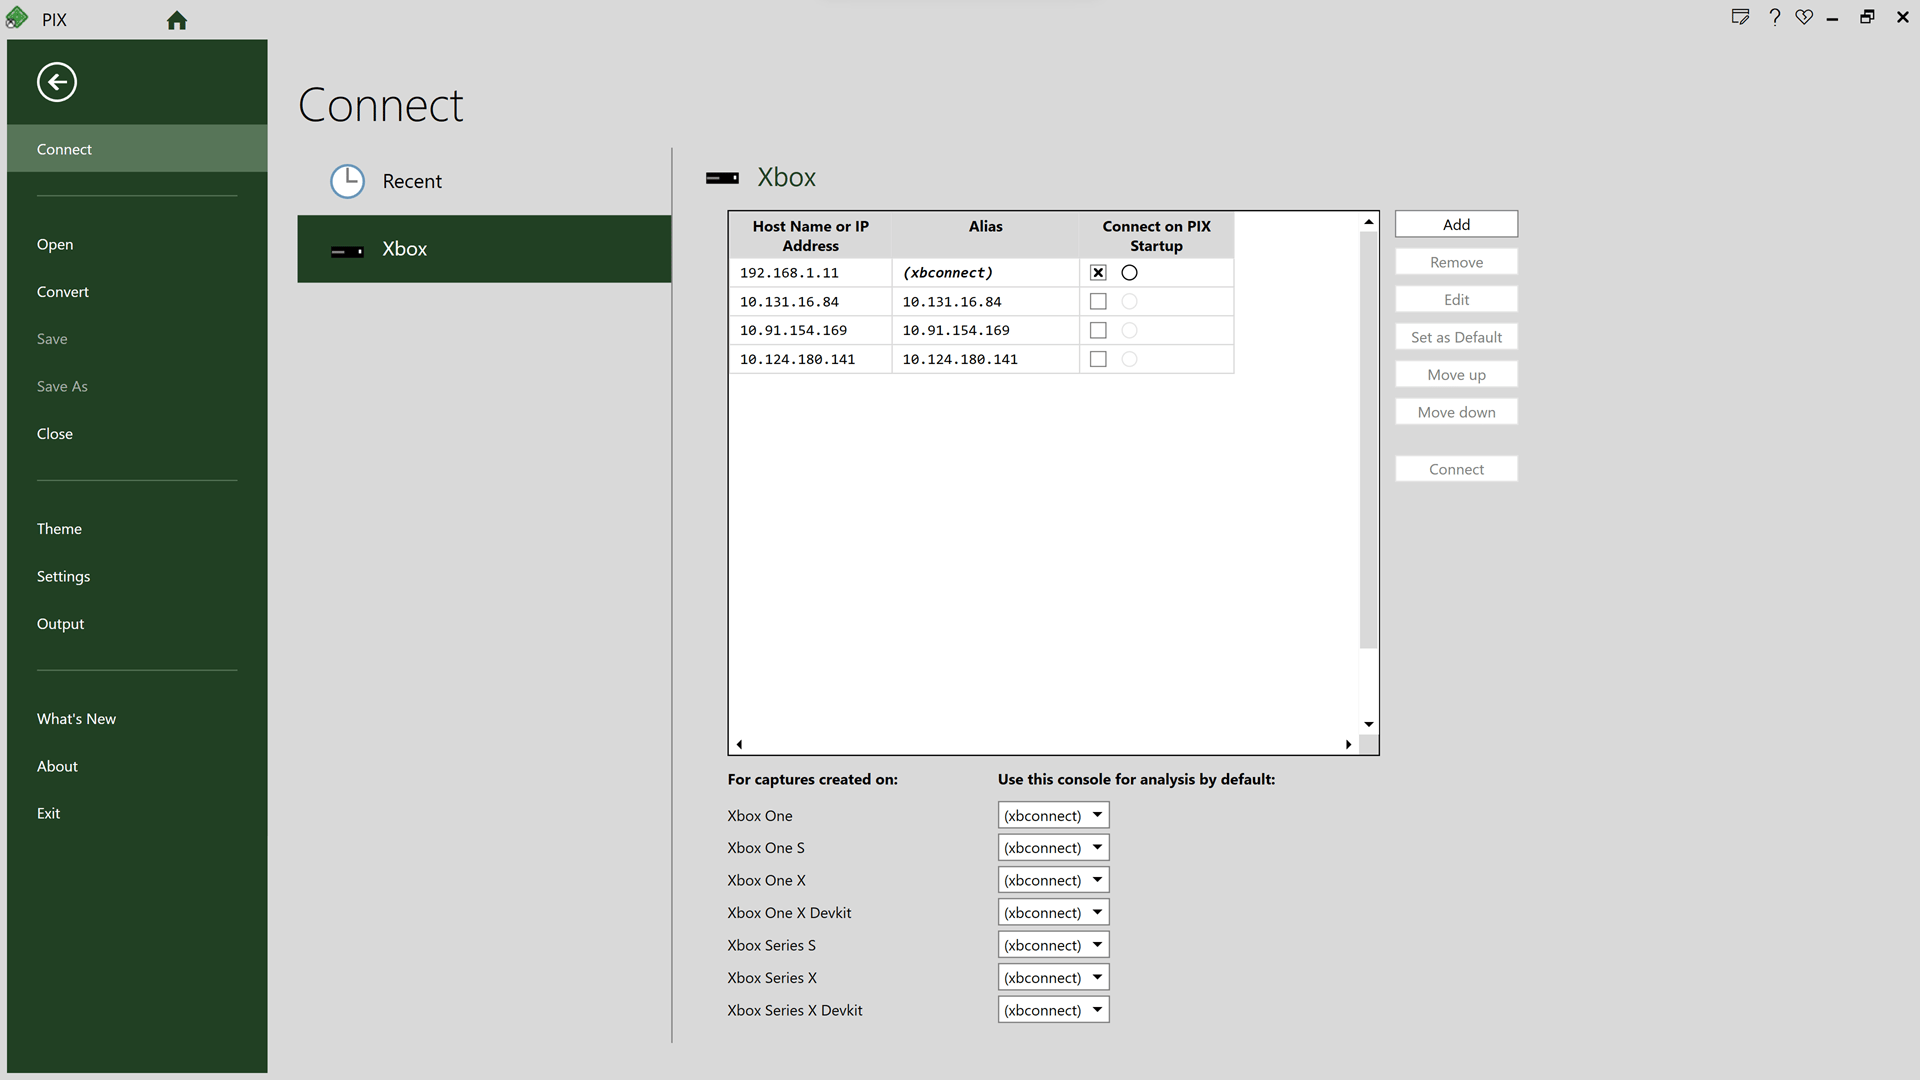Open the Xbox Series X Devkit dropdown
The image size is (1920, 1080).
click(x=1053, y=1010)
